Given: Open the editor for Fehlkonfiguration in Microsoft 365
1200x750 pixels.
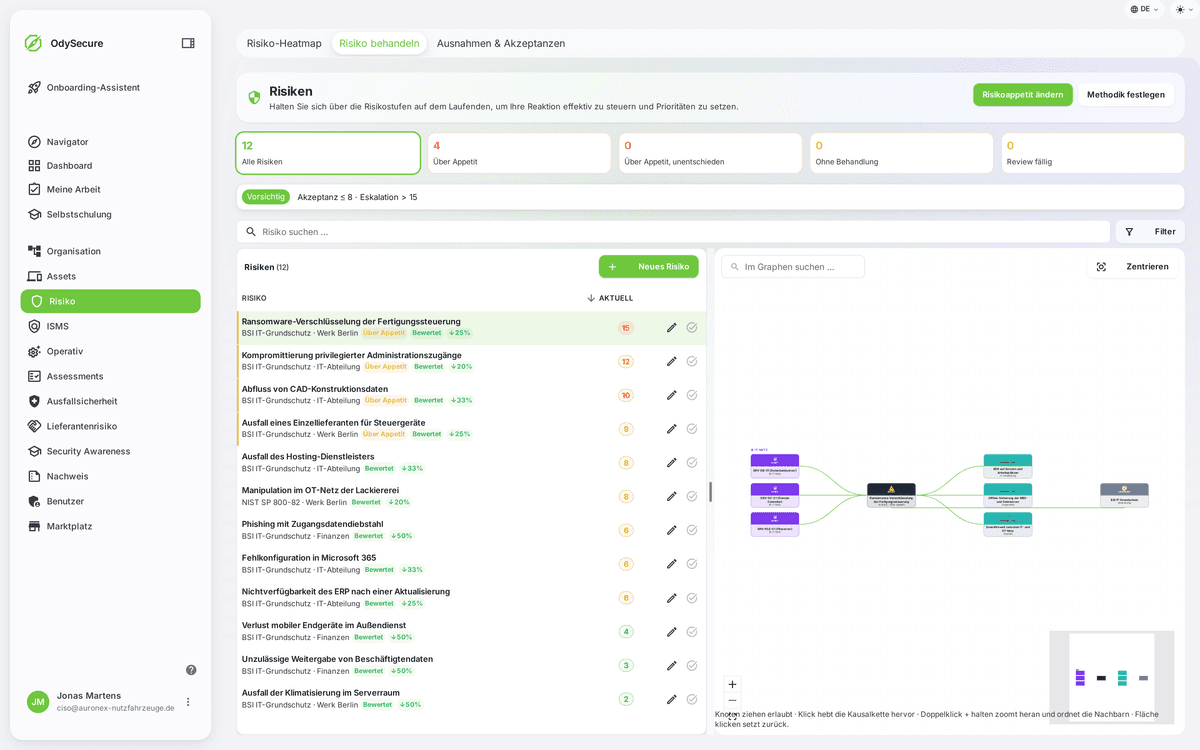Looking at the screenshot, I should coord(672,564).
